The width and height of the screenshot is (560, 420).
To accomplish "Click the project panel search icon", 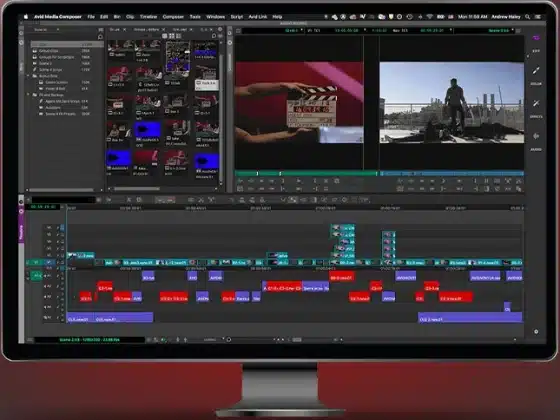I will pyautogui.click(x=100, y=37).
